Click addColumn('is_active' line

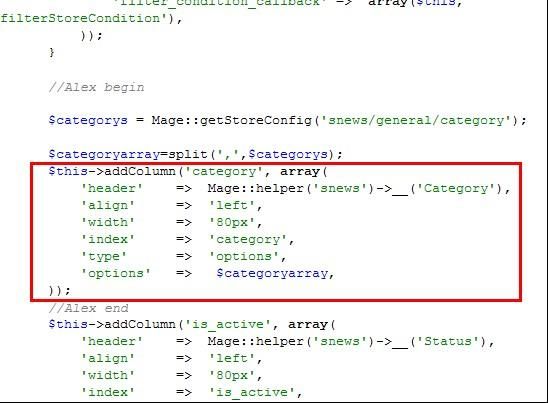tap(192, 324)
